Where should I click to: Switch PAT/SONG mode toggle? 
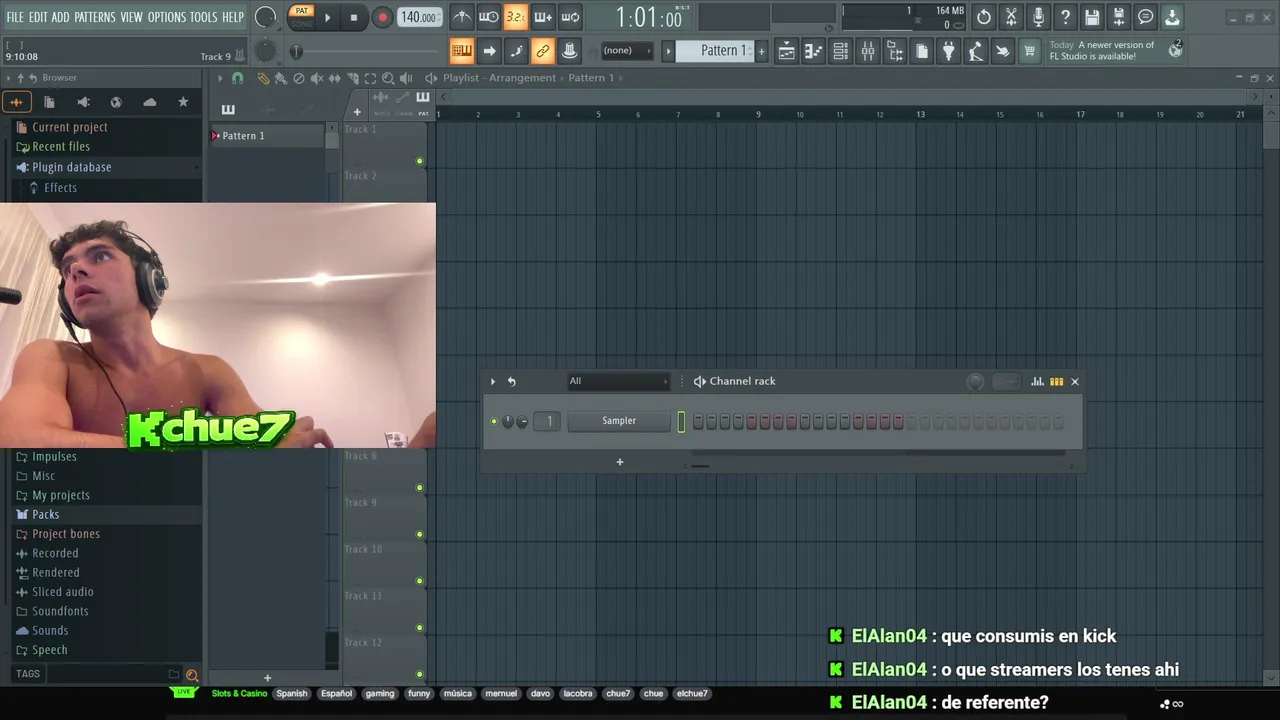tap(301, 16)
